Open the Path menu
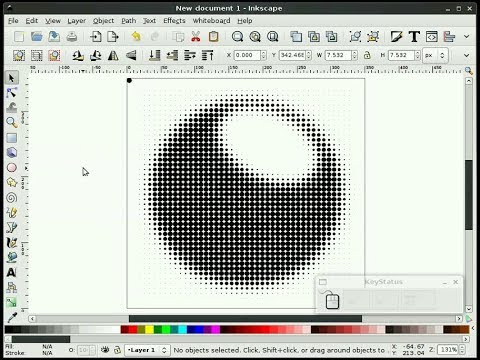 tap(129, 21)
